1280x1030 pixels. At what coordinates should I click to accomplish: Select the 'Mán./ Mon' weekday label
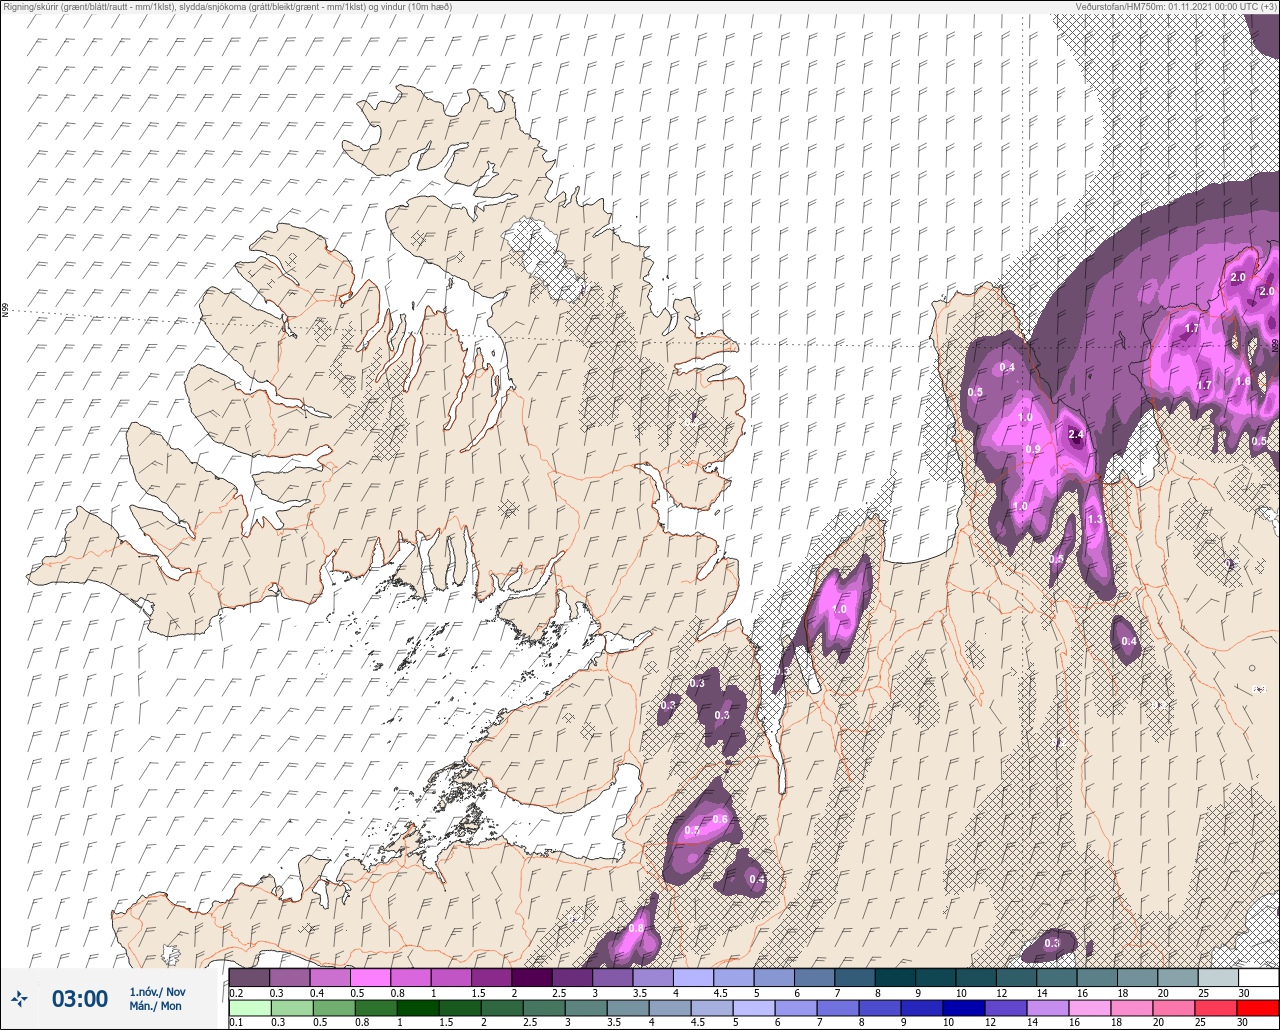(156, 1006)
